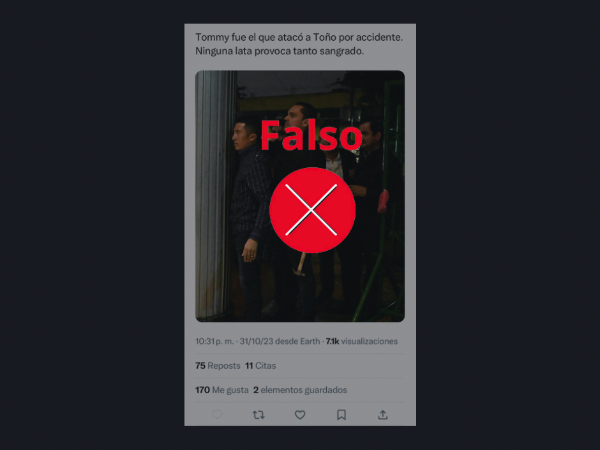Open the tweet photo of men

(x=300, y=196)
